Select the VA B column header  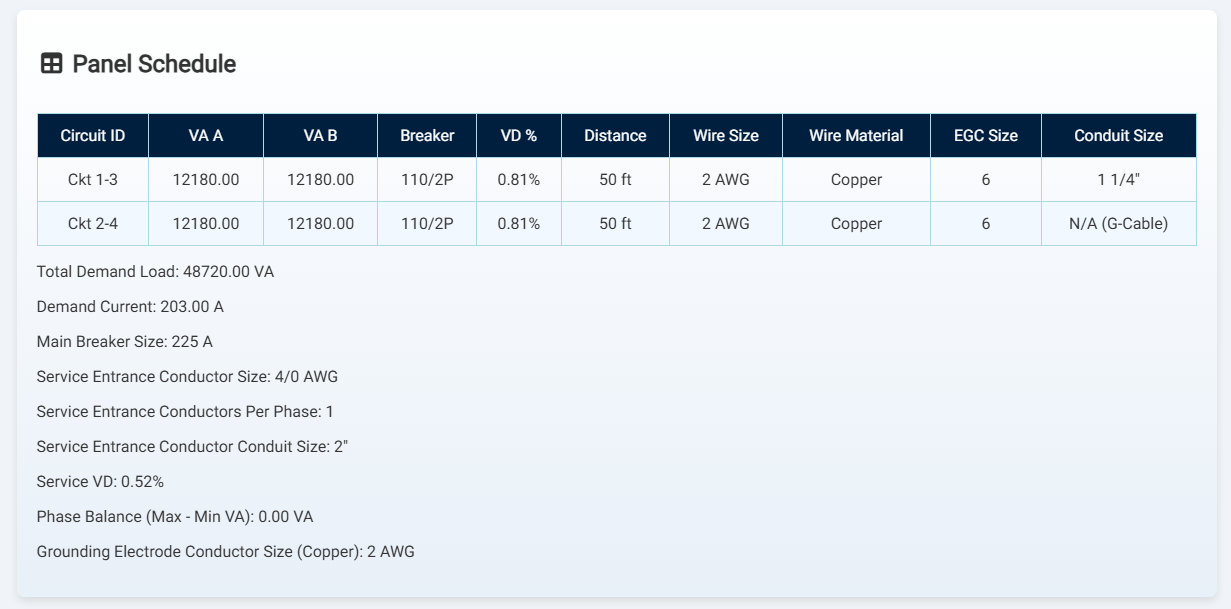coord(320,136)
